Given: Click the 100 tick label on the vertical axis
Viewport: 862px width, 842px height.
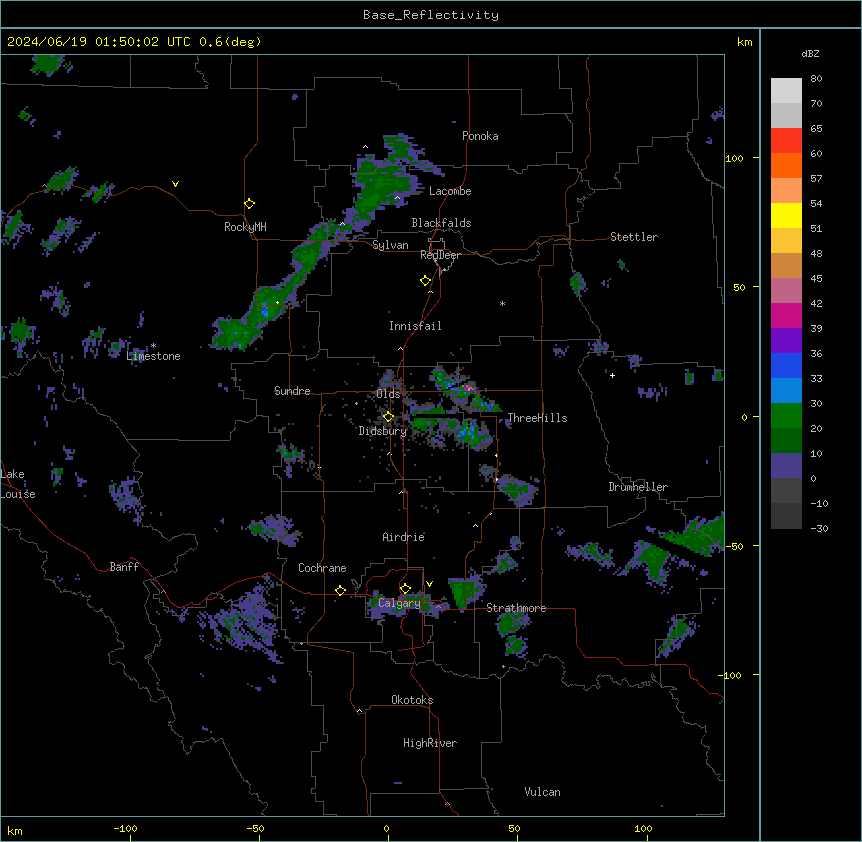Looking at the screenshot, I should click(734, 158).
